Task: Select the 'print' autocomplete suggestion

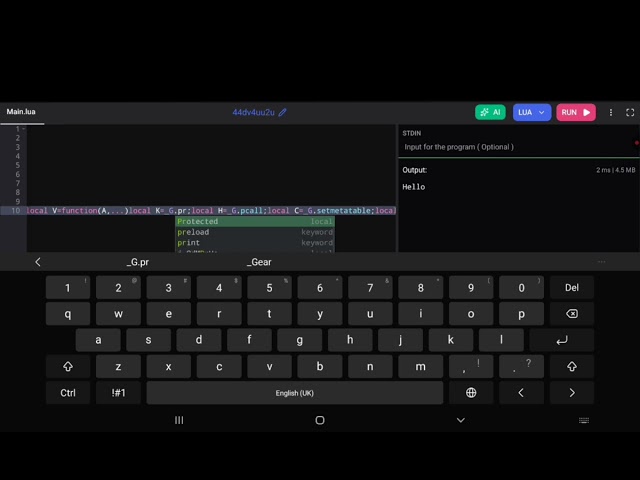Action: (255, 243)
